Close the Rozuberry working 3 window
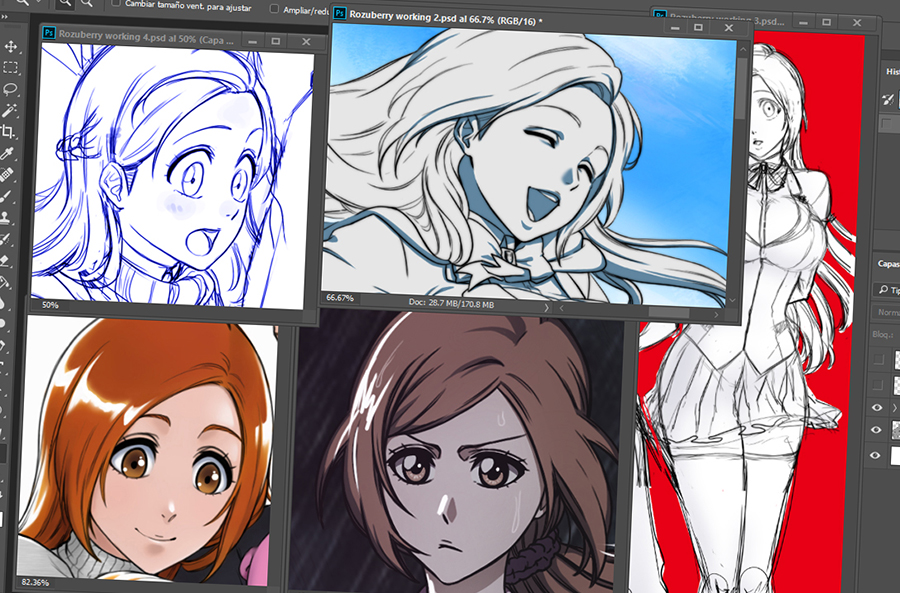 point(857,22)
